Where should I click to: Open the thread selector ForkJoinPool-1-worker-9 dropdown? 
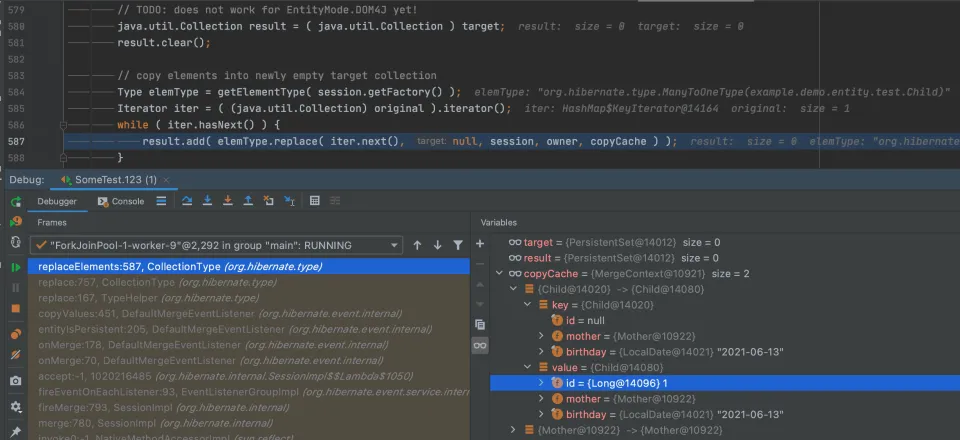click(216, 245)
